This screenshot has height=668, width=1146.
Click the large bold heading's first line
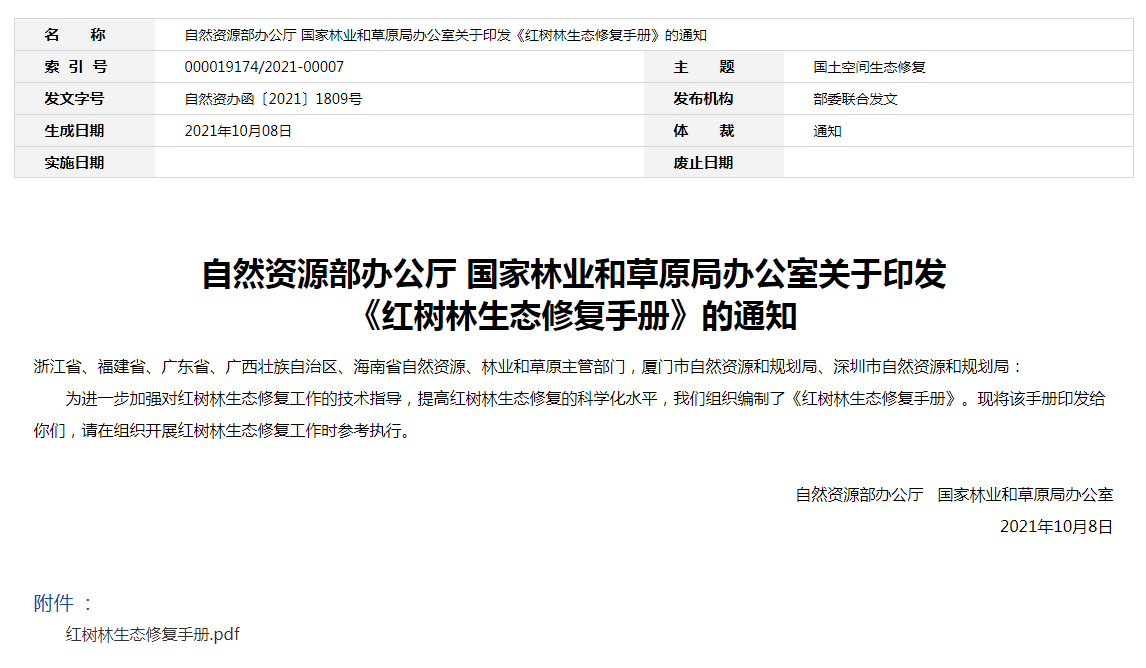[x=574, y=274]
